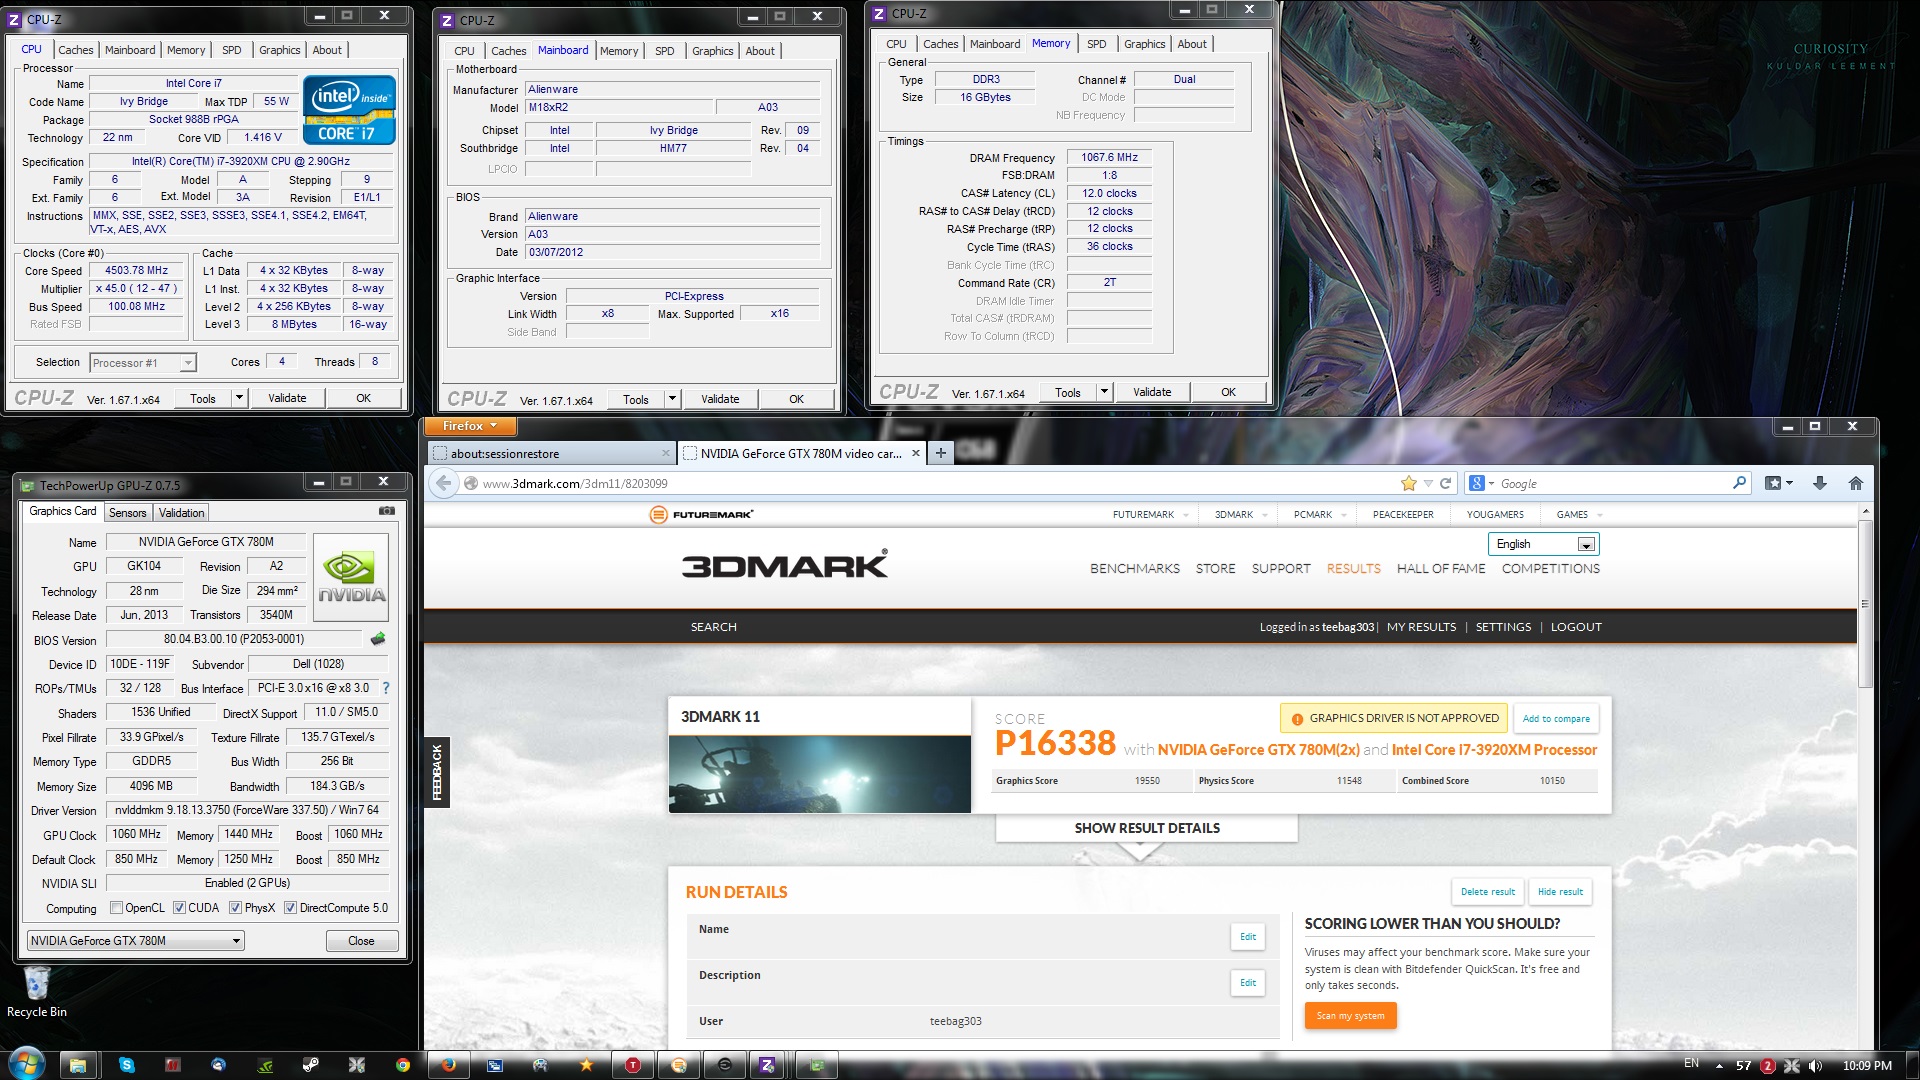Click the Add to compare link
This screenshot has height=1080, width=1920.
click(1556, 718)
